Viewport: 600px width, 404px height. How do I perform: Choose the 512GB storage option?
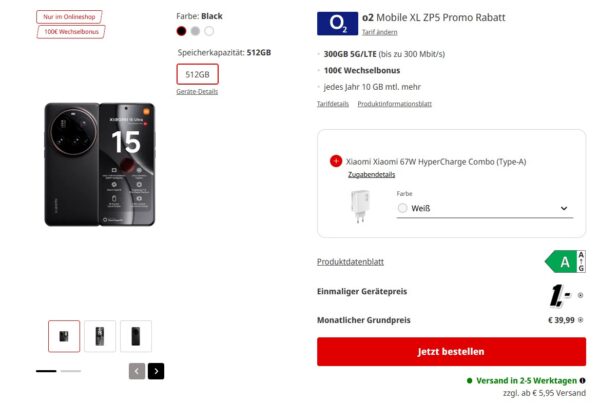click(197, 74)
